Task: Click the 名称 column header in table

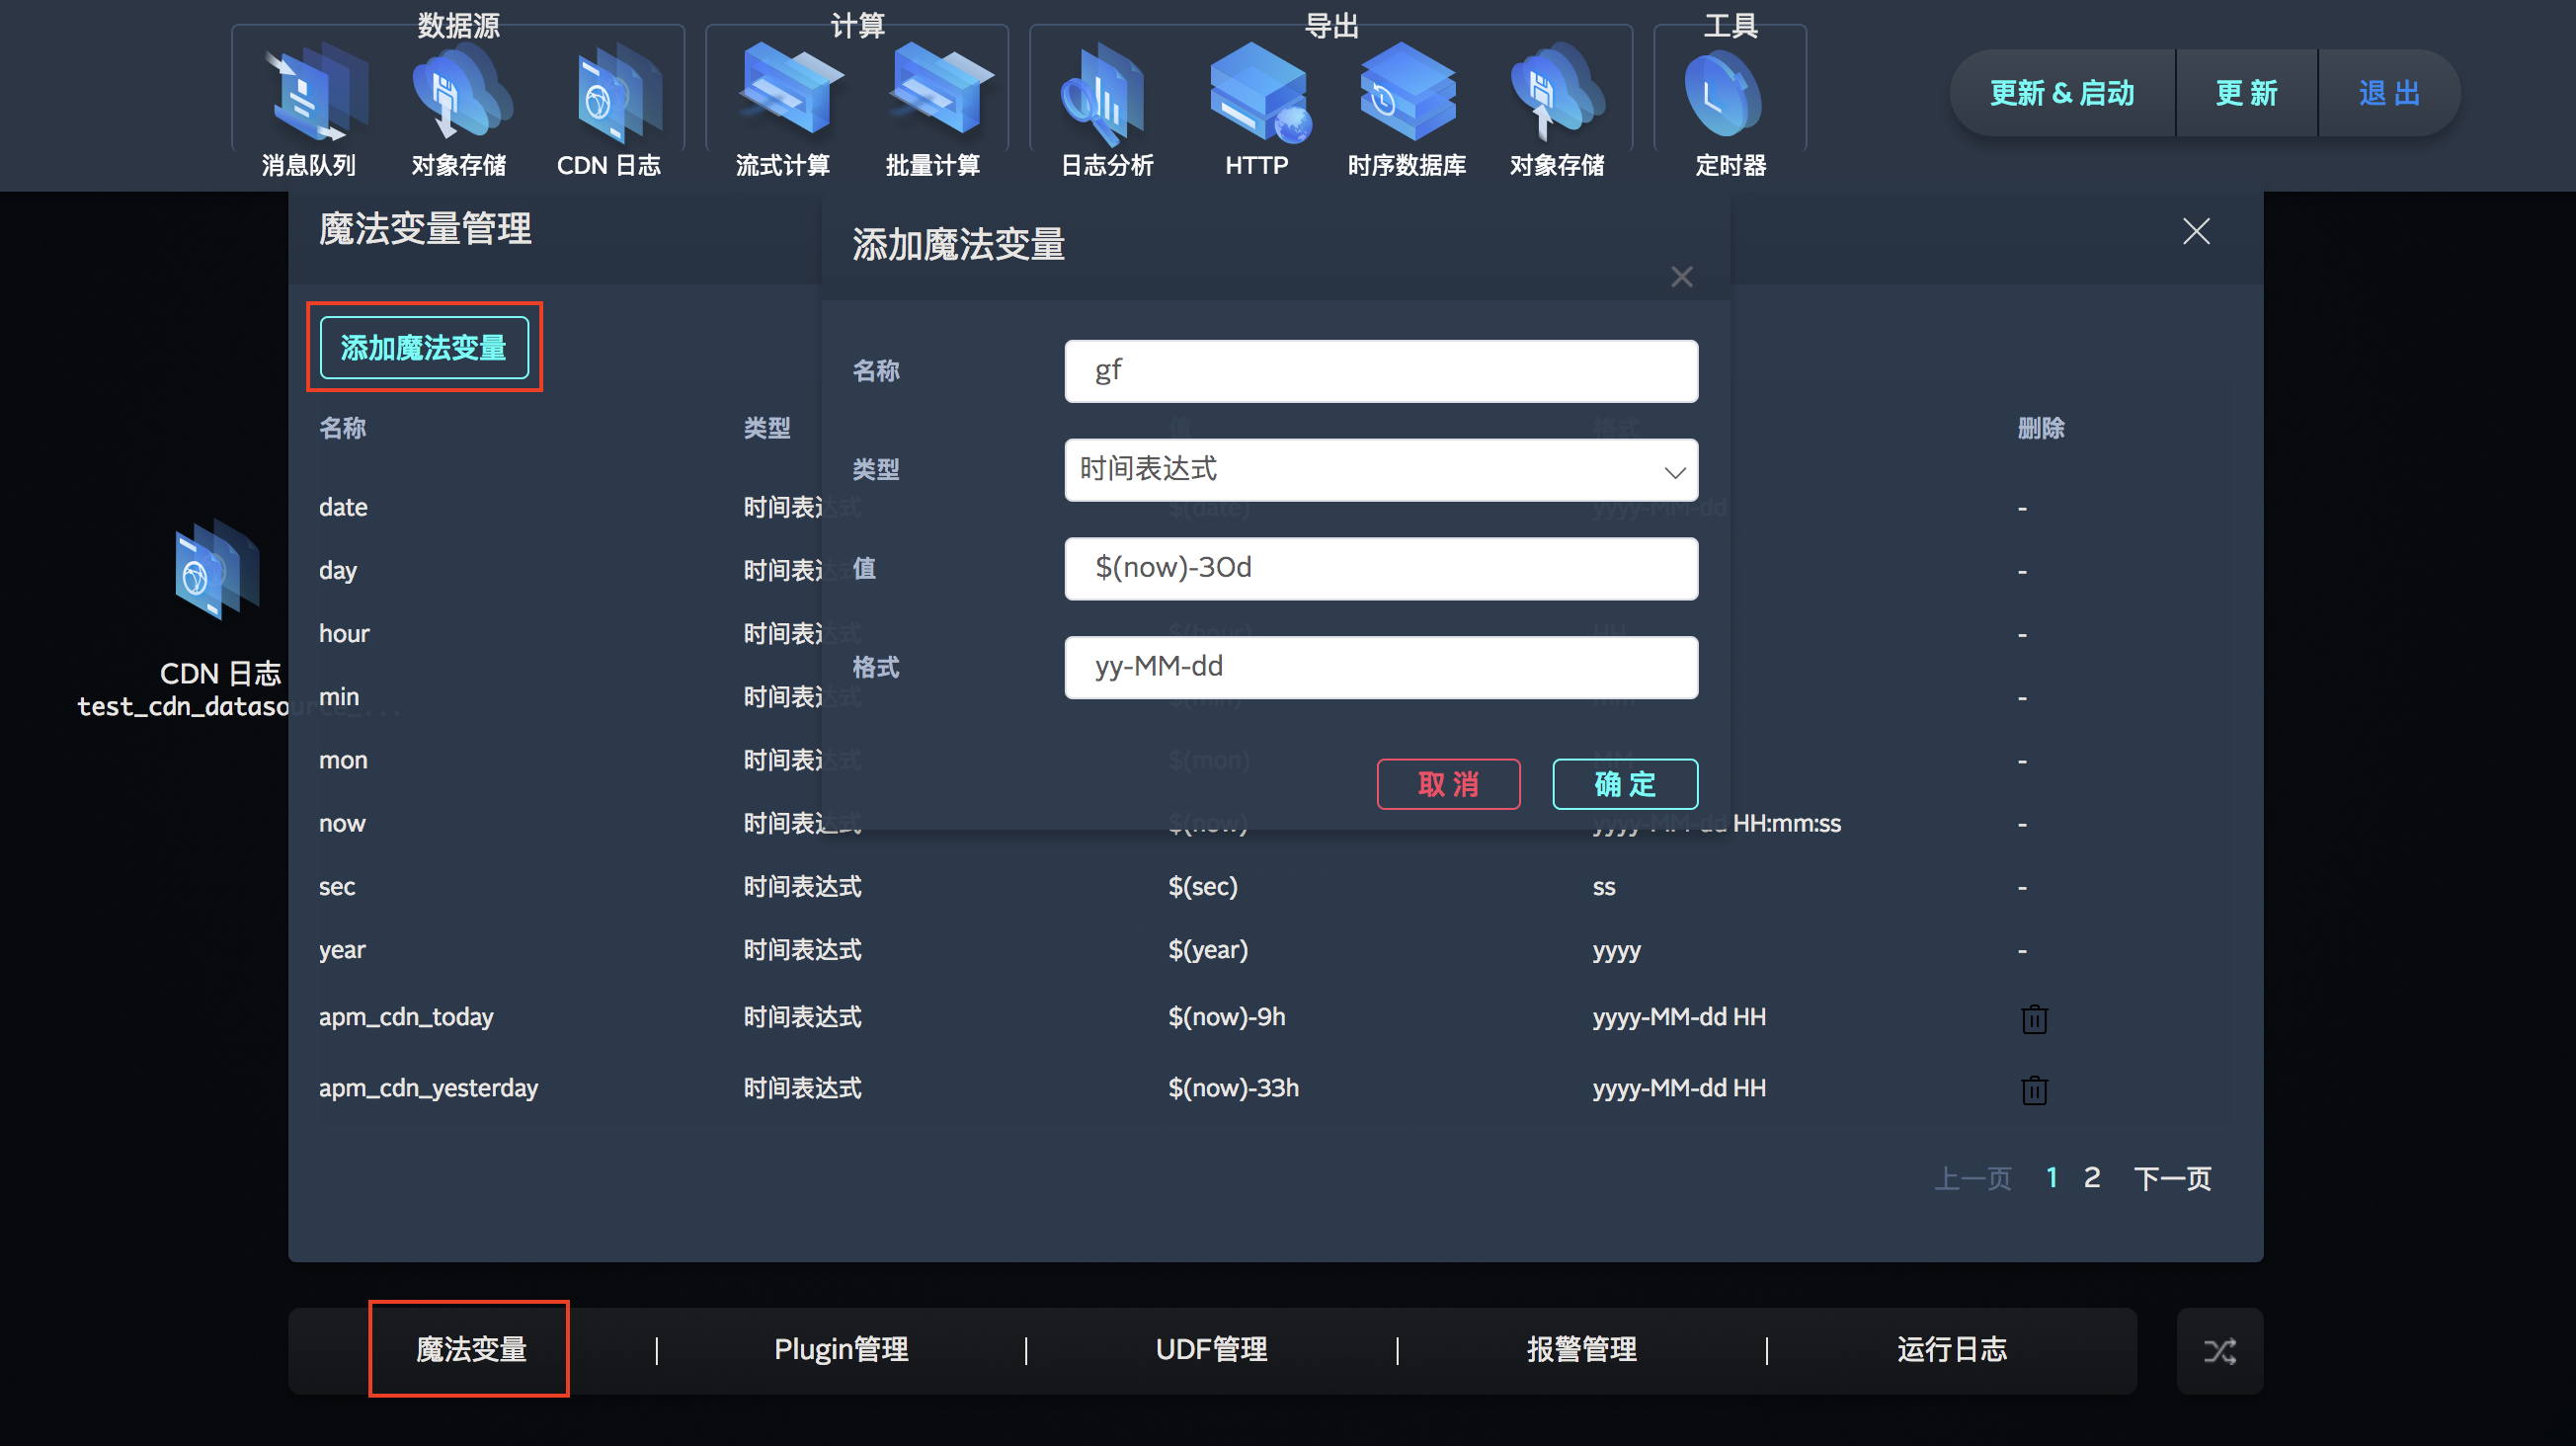Action: [342, 428]
